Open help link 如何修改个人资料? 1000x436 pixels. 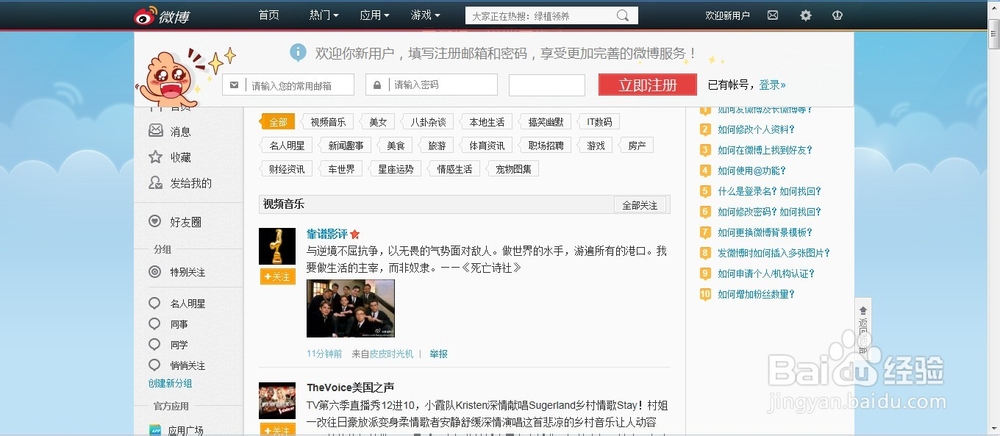[x=756, y=129]
